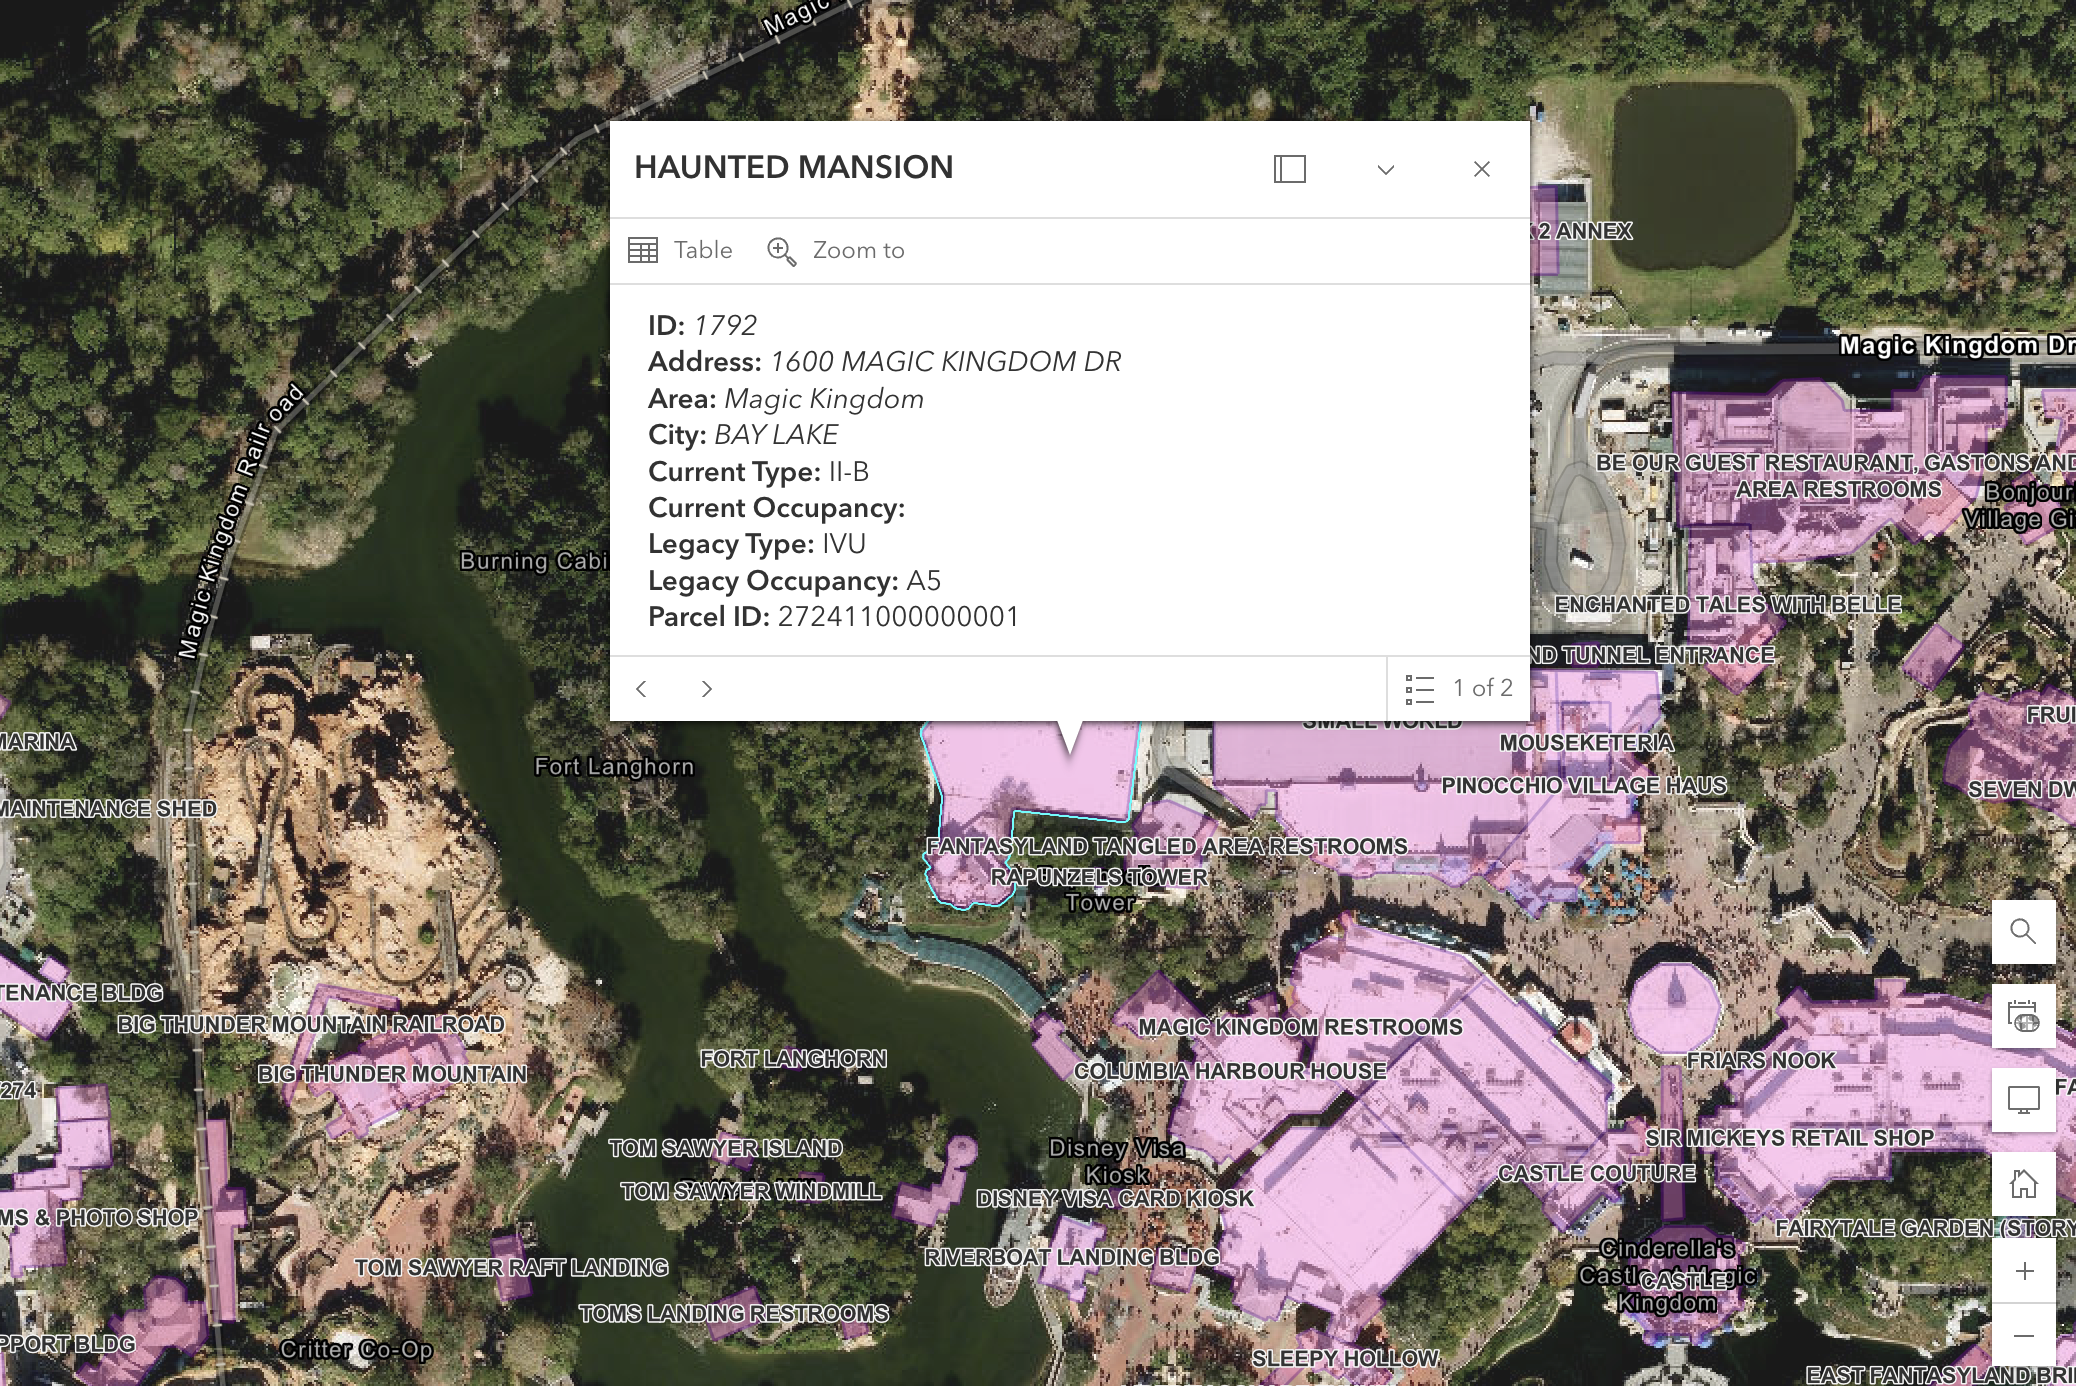The width and height of the screenshot is (2076, 1386).
Task: Open the map search tool
Action: point(2023,931)
